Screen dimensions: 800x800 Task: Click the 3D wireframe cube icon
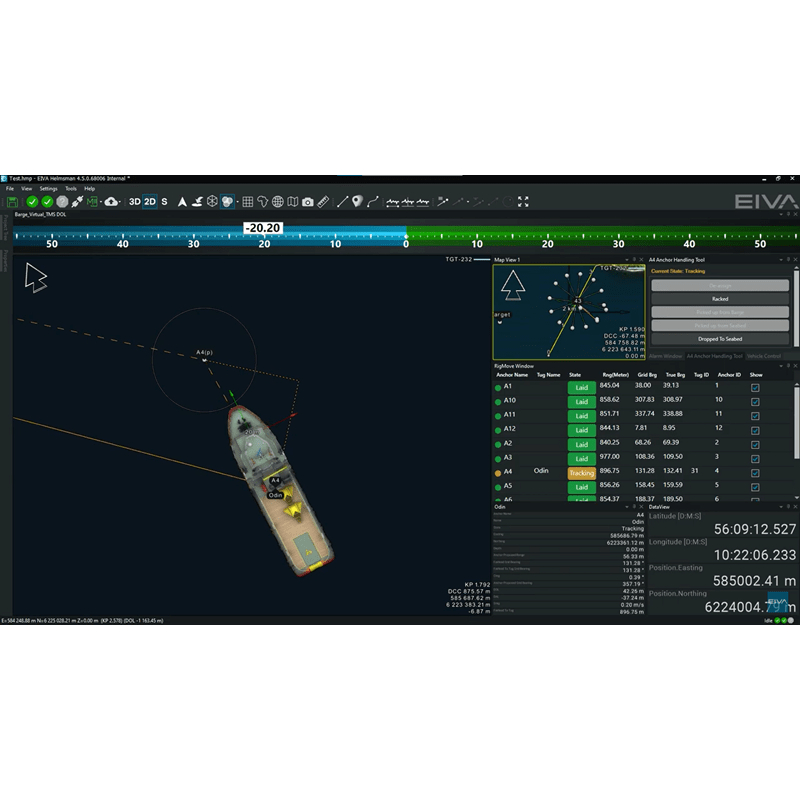[212, 202]
